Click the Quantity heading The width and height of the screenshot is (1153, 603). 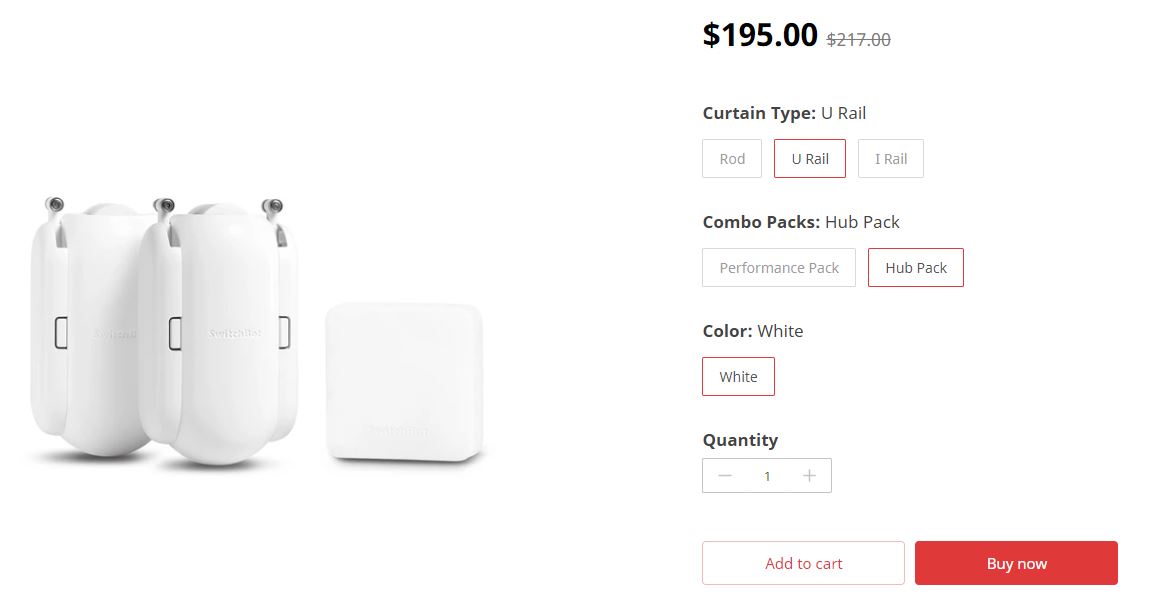point(740,440)
